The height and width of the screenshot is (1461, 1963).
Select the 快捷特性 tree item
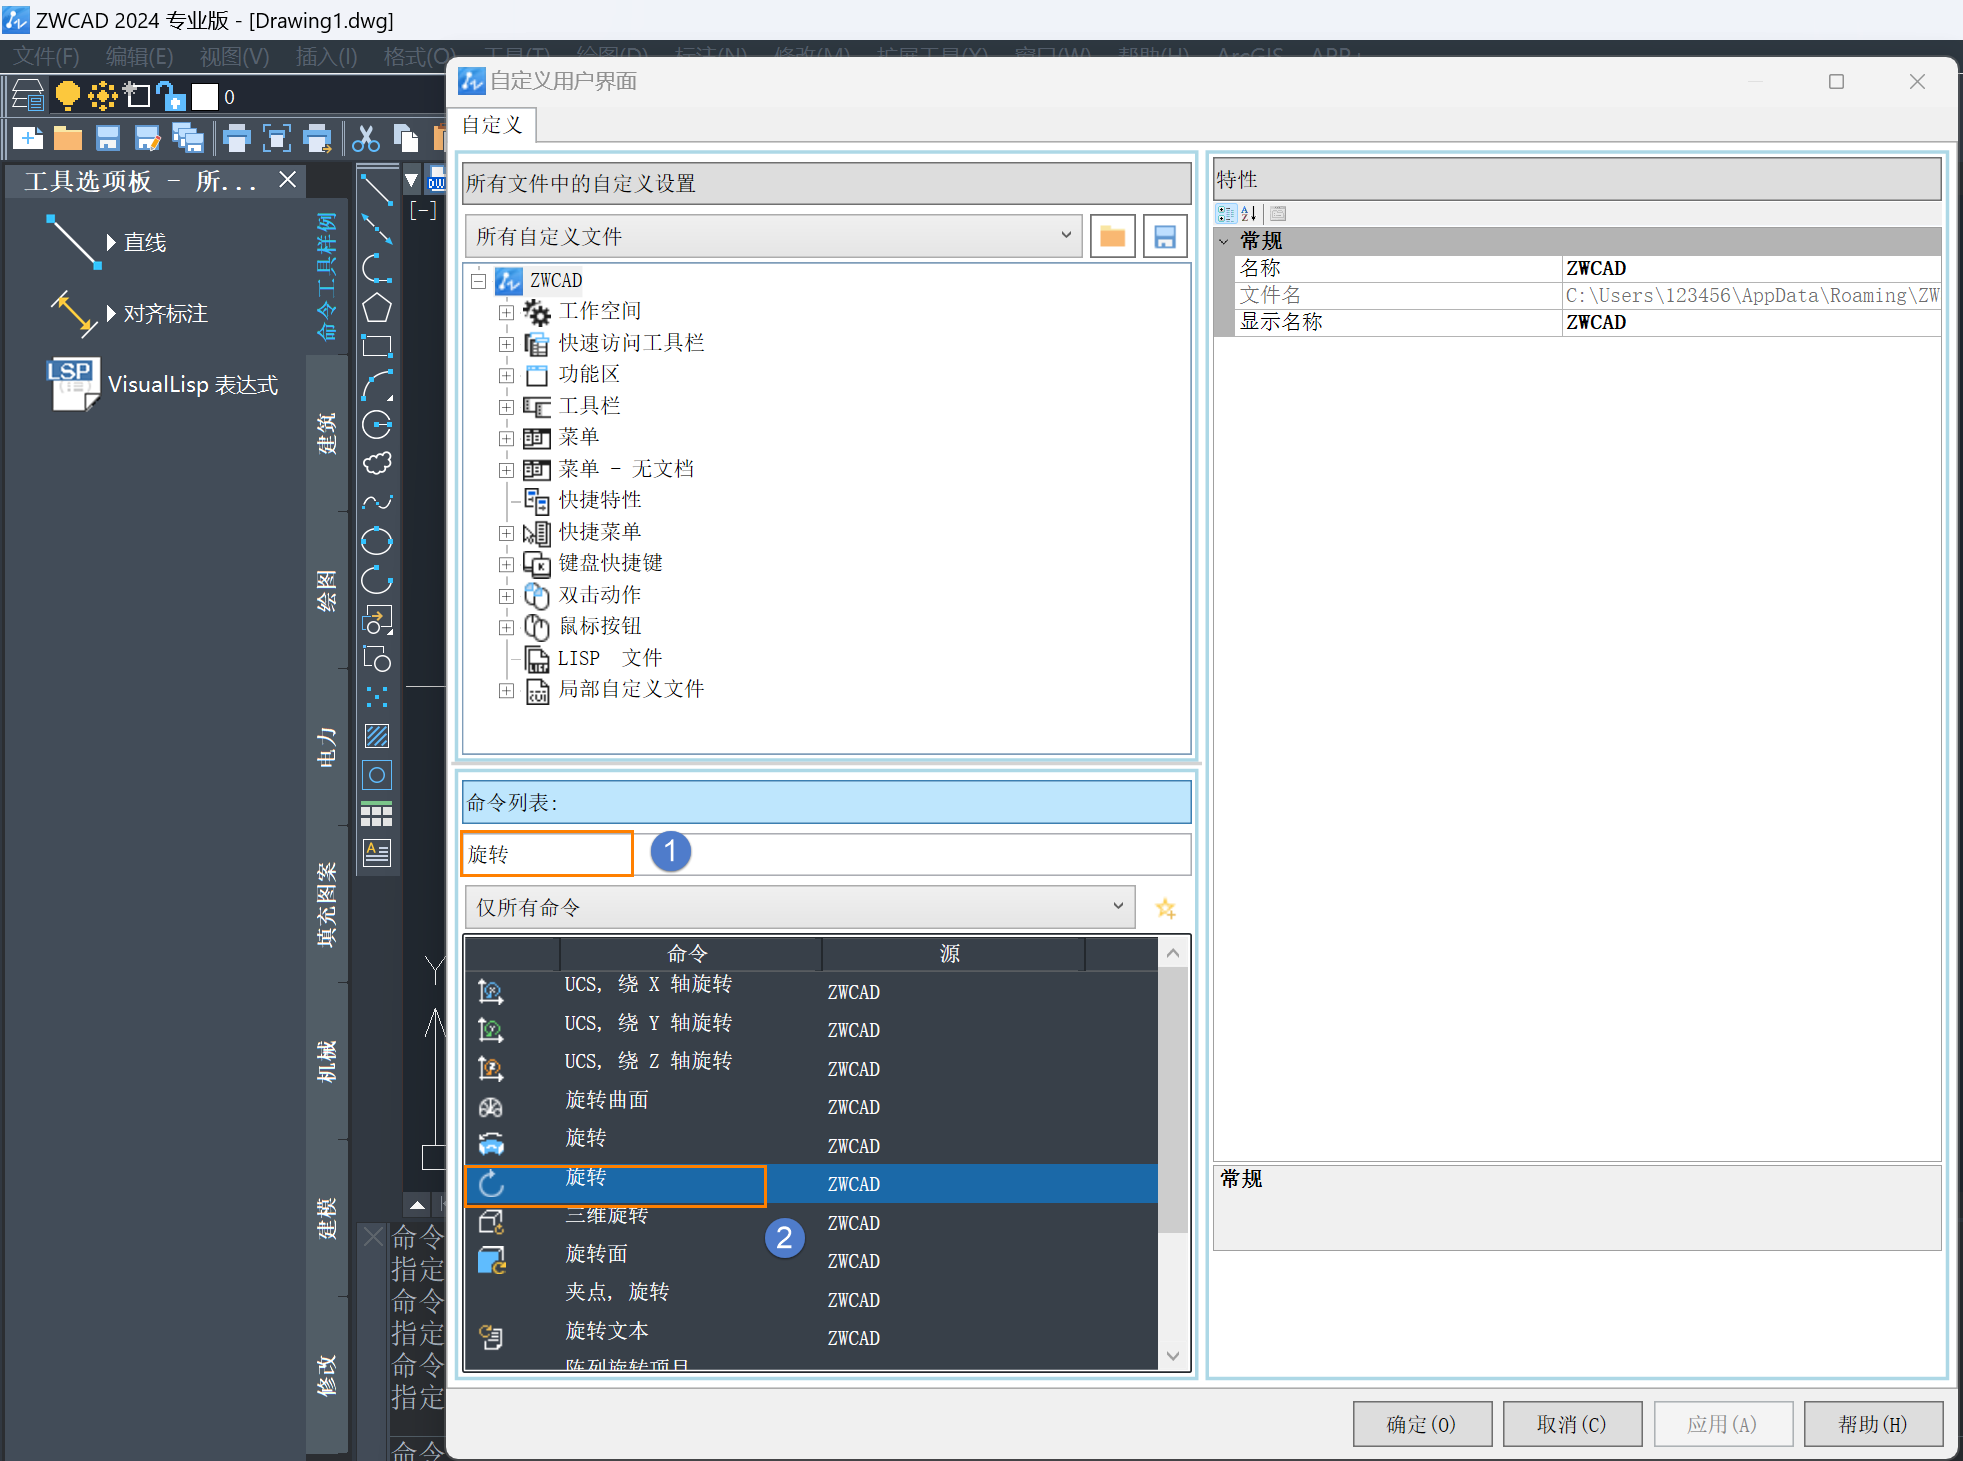pyautogui.click(x=599, y=500)
